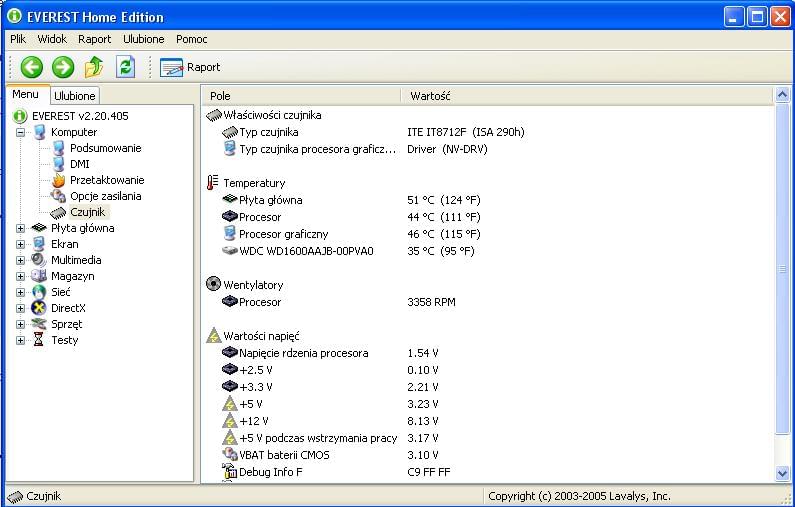Click the Temperatury thermometer icon

[212, 183]
